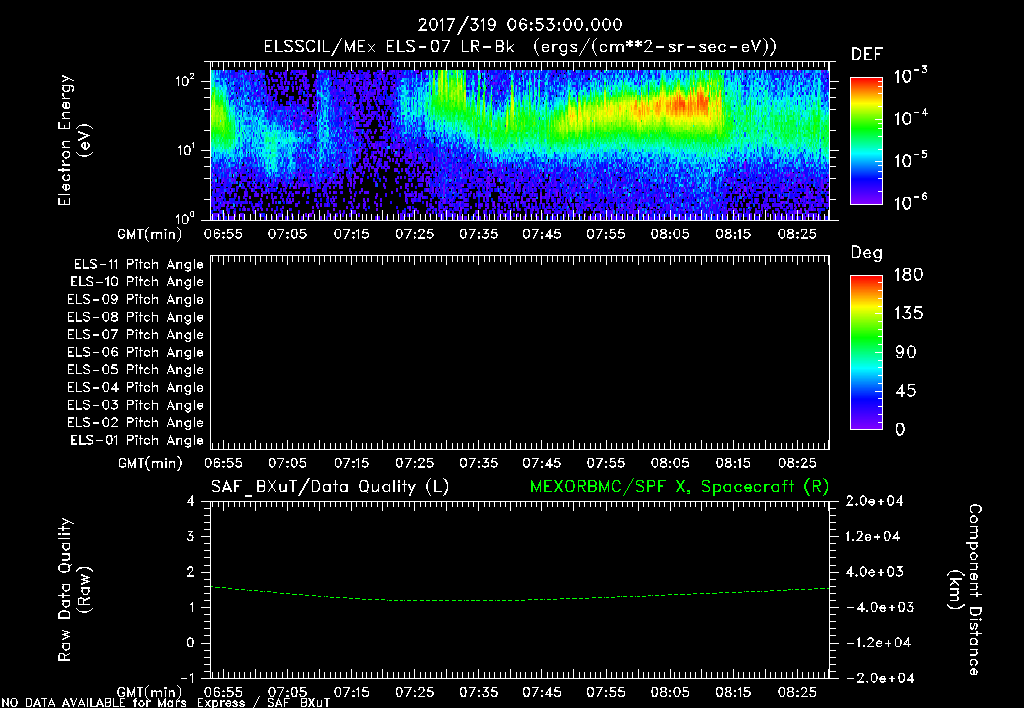Click GMT(min) label of the spectrogram panel

pyautogui.click(x=150, y=234)
